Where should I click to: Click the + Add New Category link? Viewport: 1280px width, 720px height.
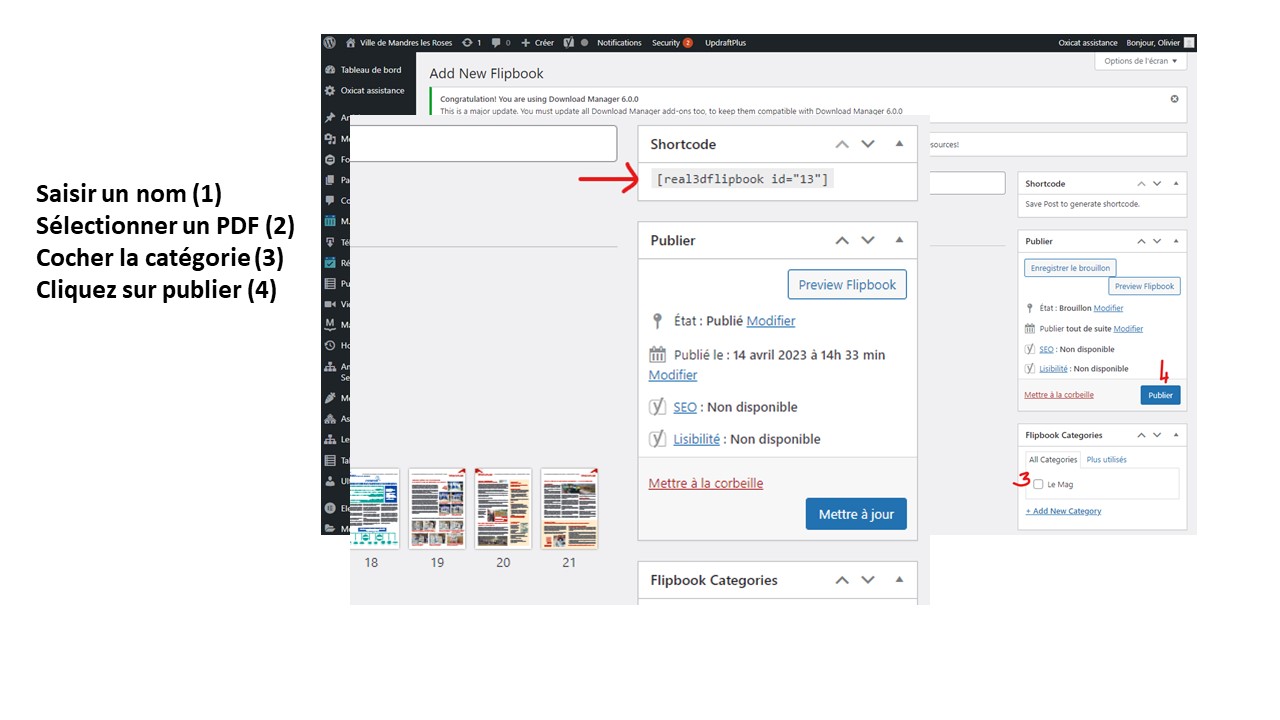tap(1063, 511)
